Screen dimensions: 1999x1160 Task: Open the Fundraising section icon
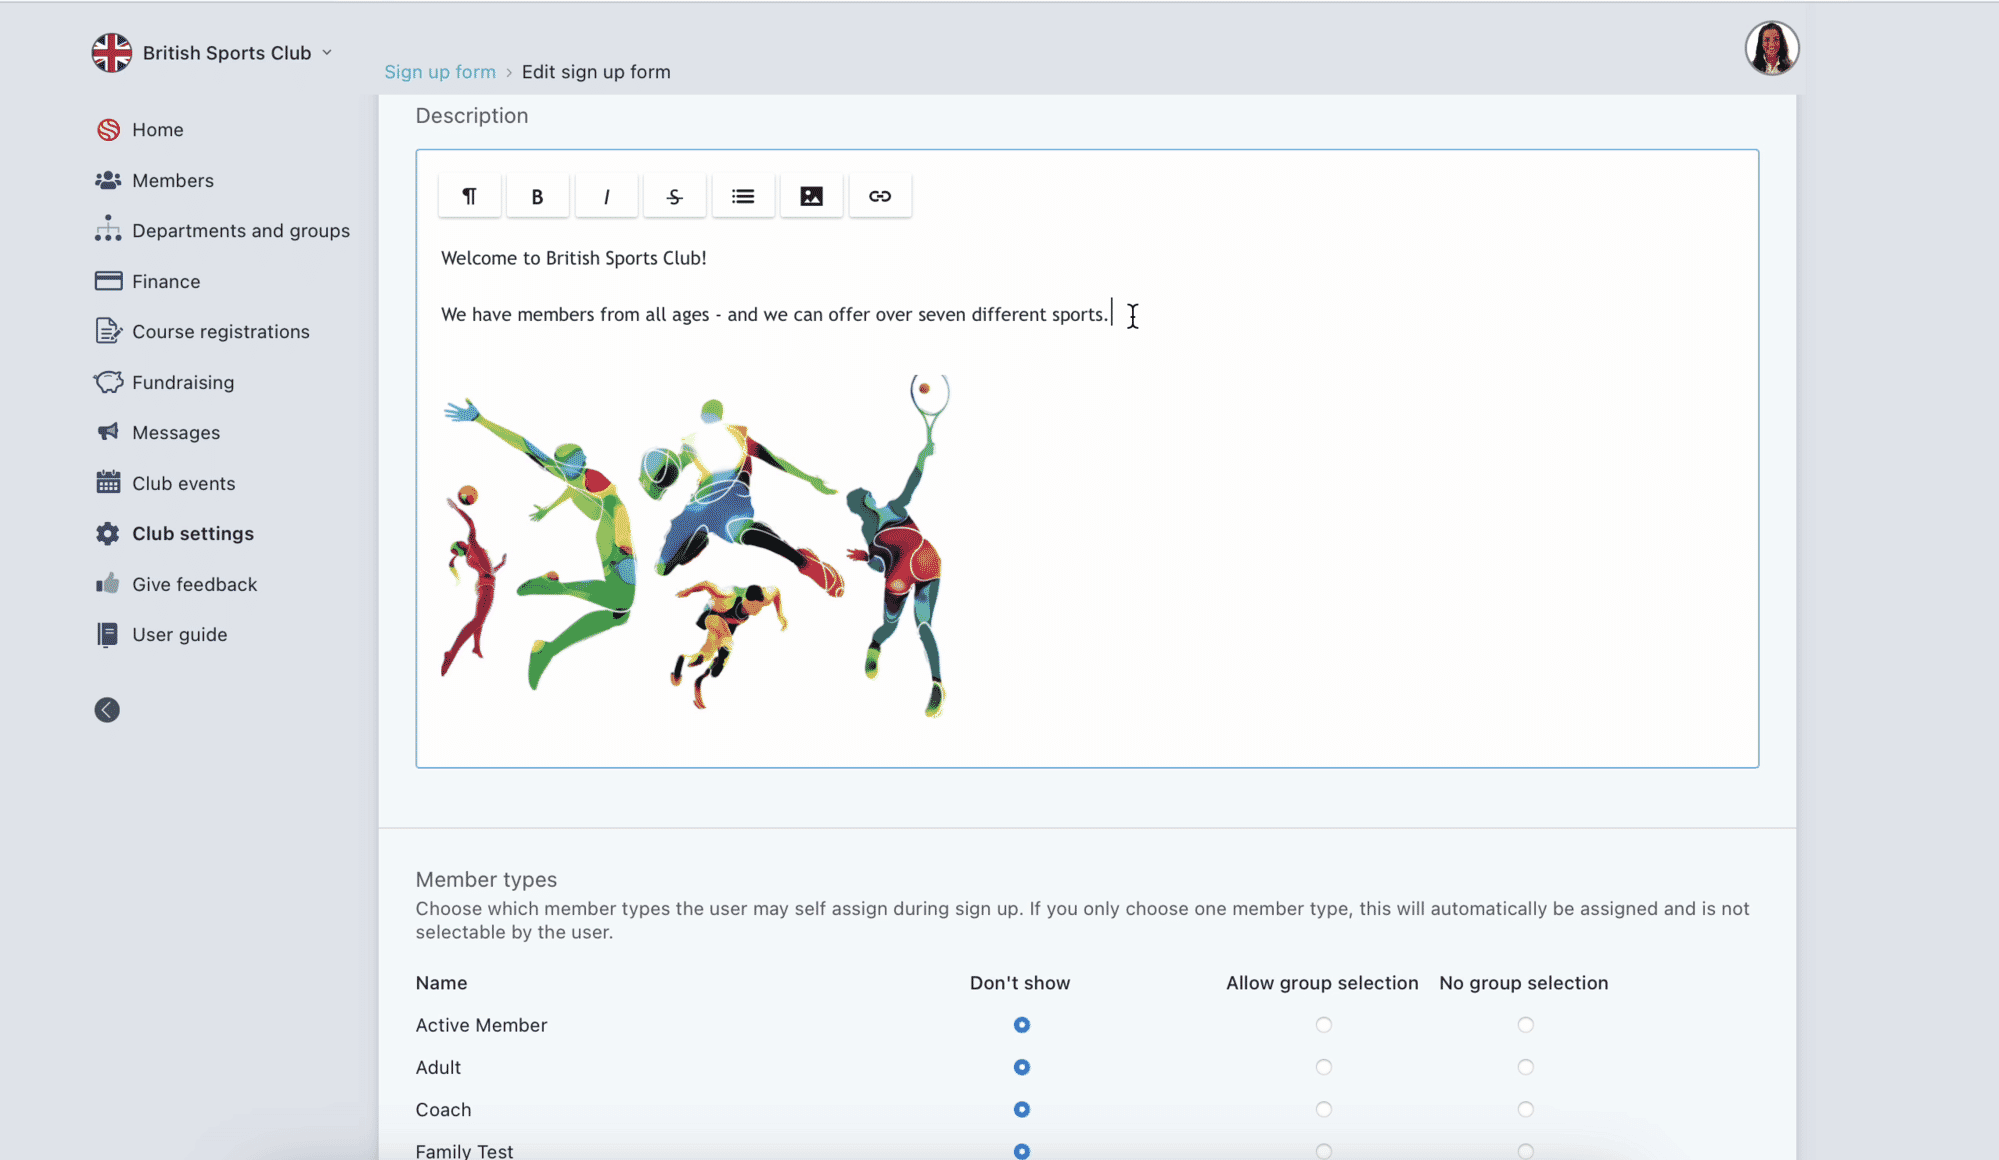[x=108, y=382]
